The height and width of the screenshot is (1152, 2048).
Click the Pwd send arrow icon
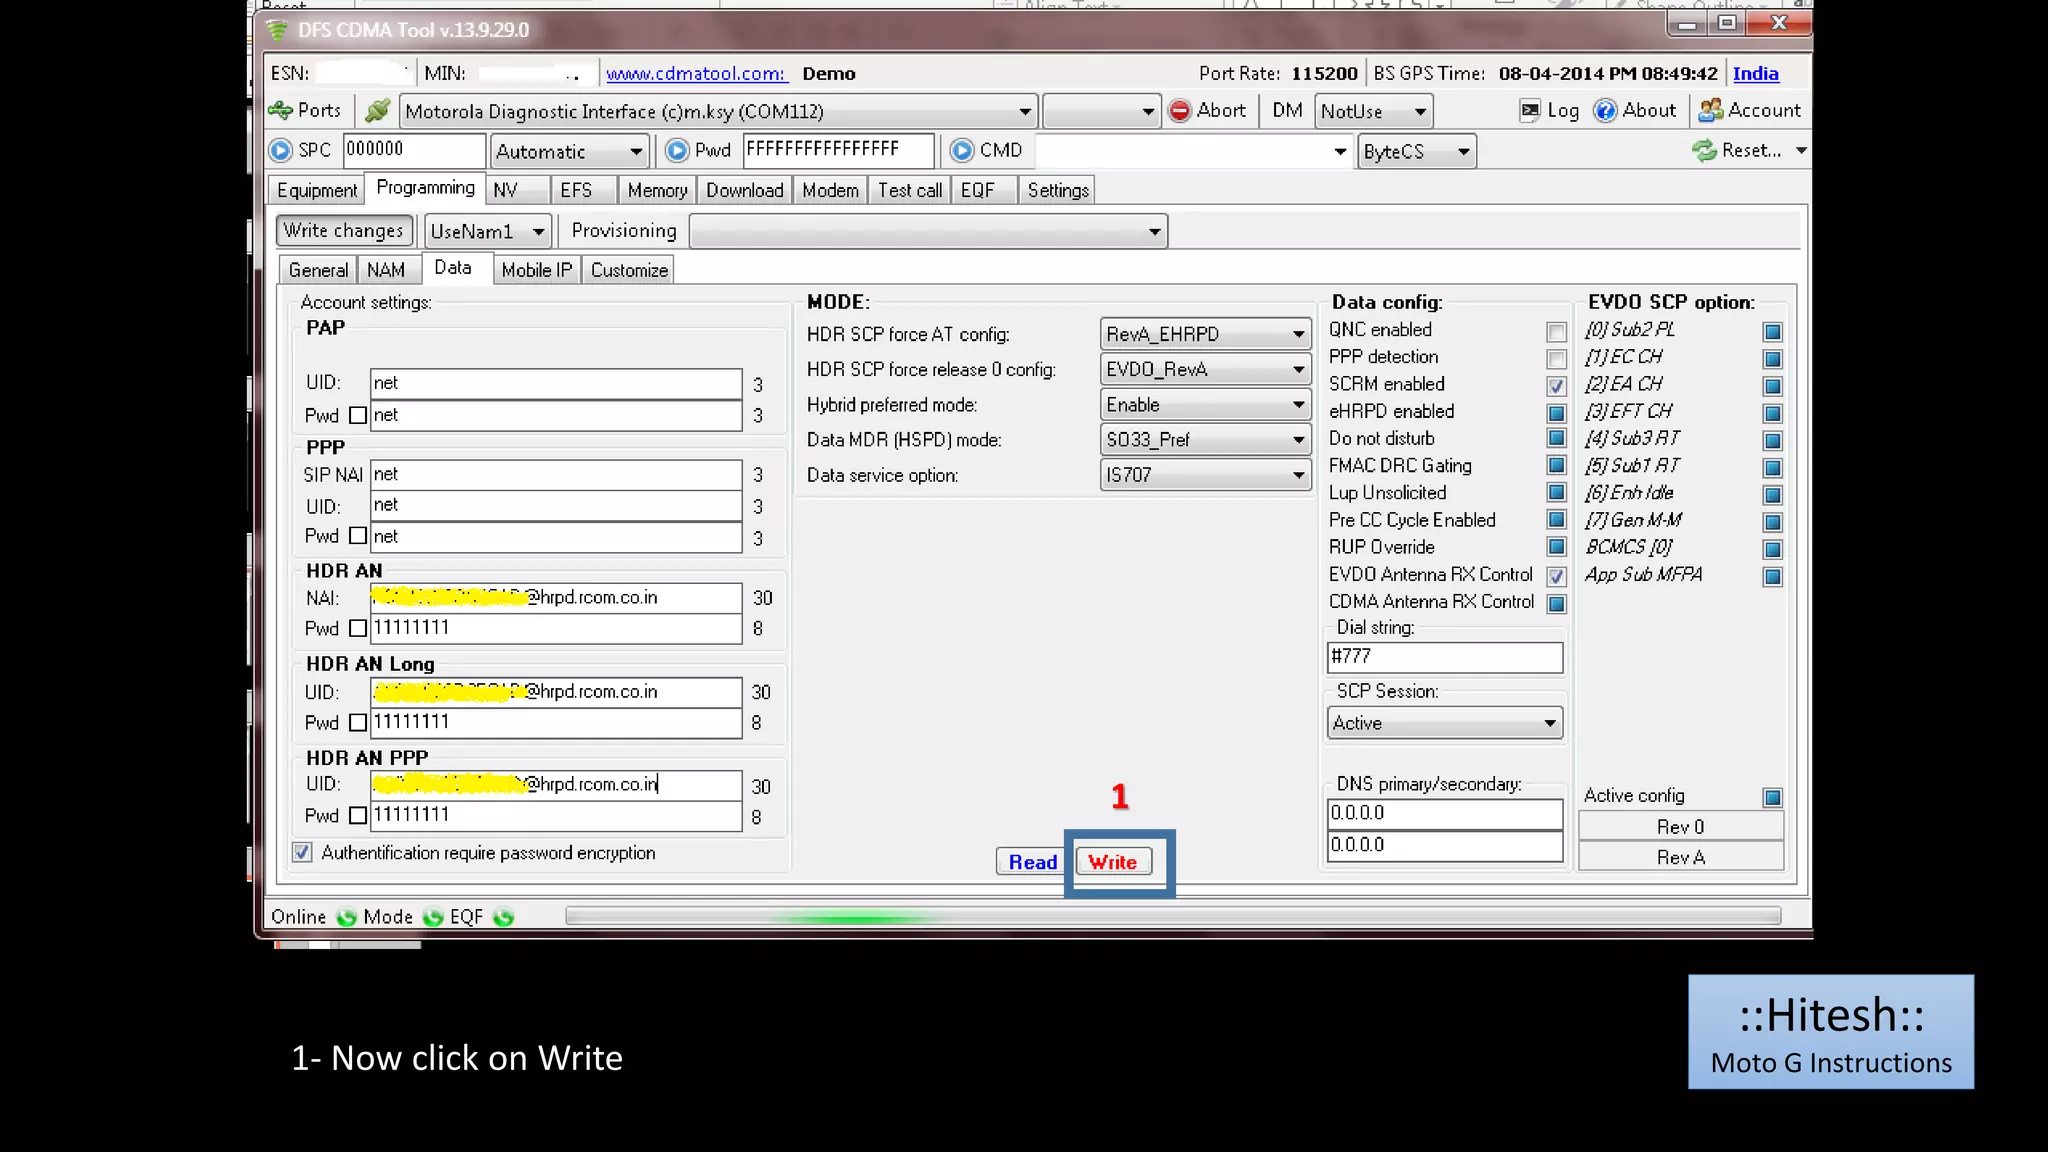(x=677, y=151)
